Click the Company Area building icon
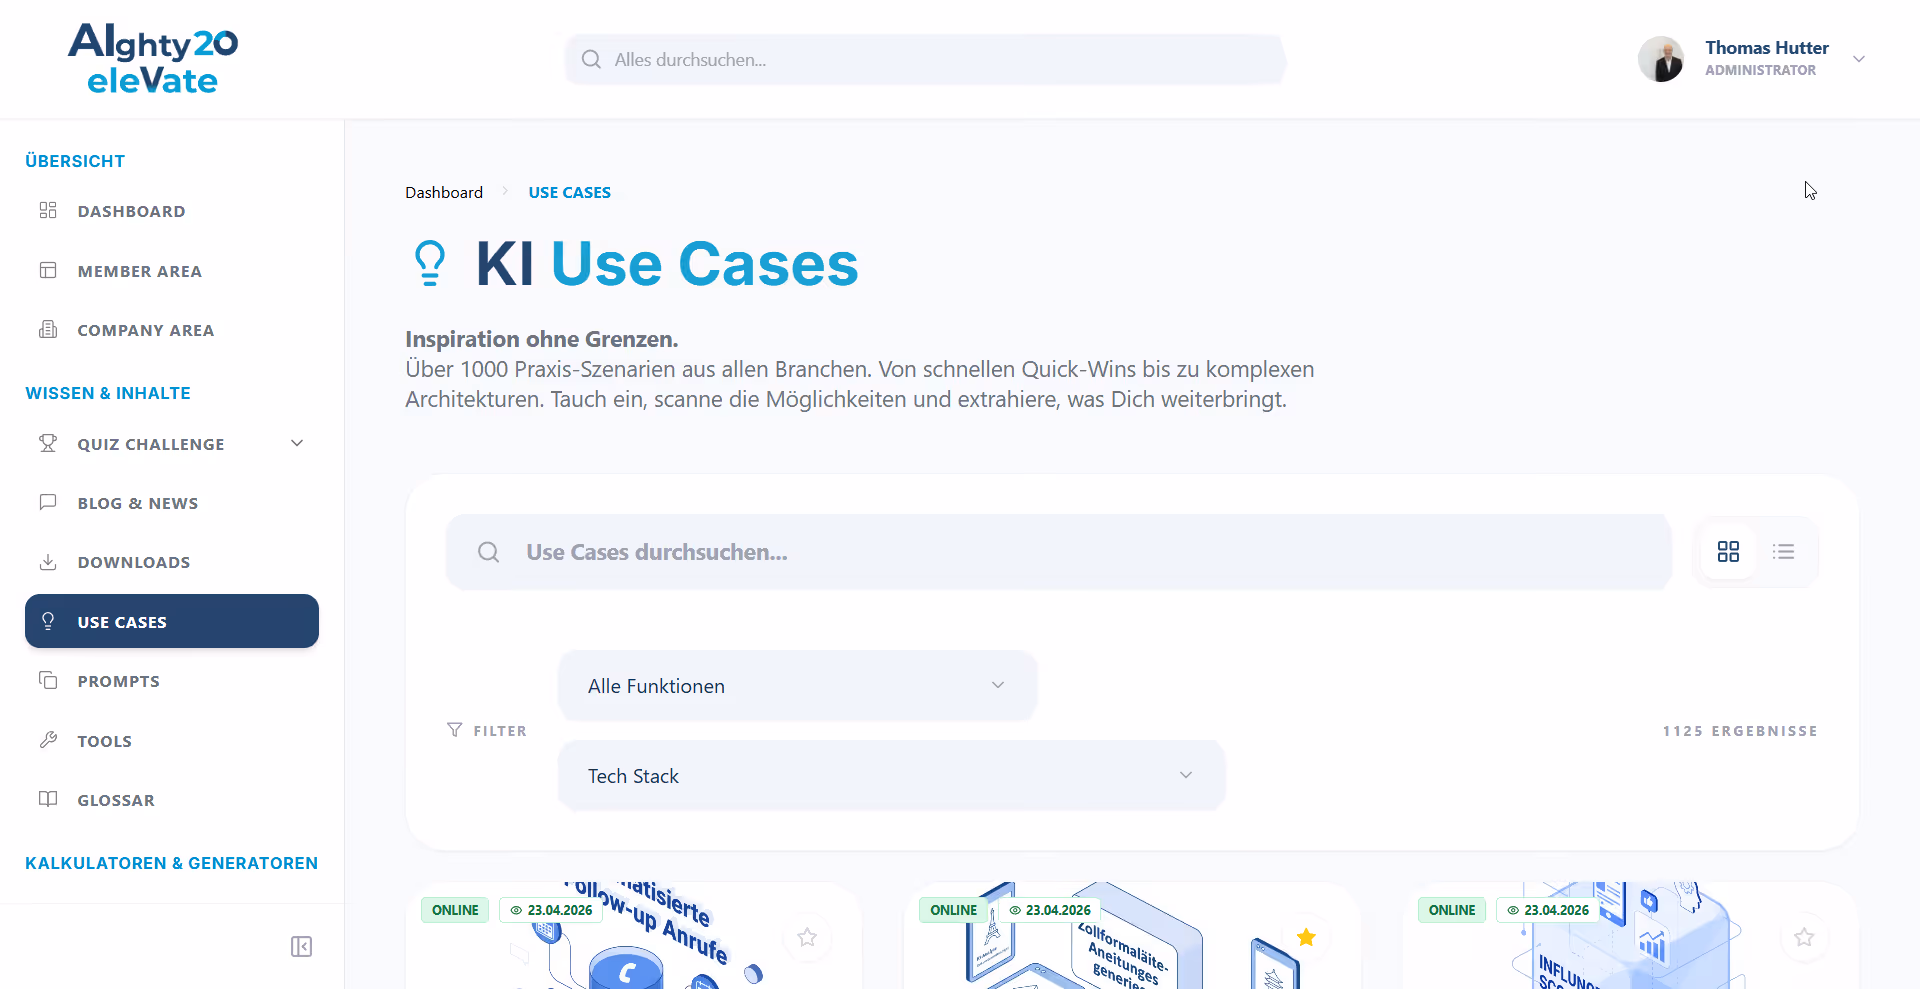Image resolution: width=1920 pixels, height=989 pixels. pos(48,329)
